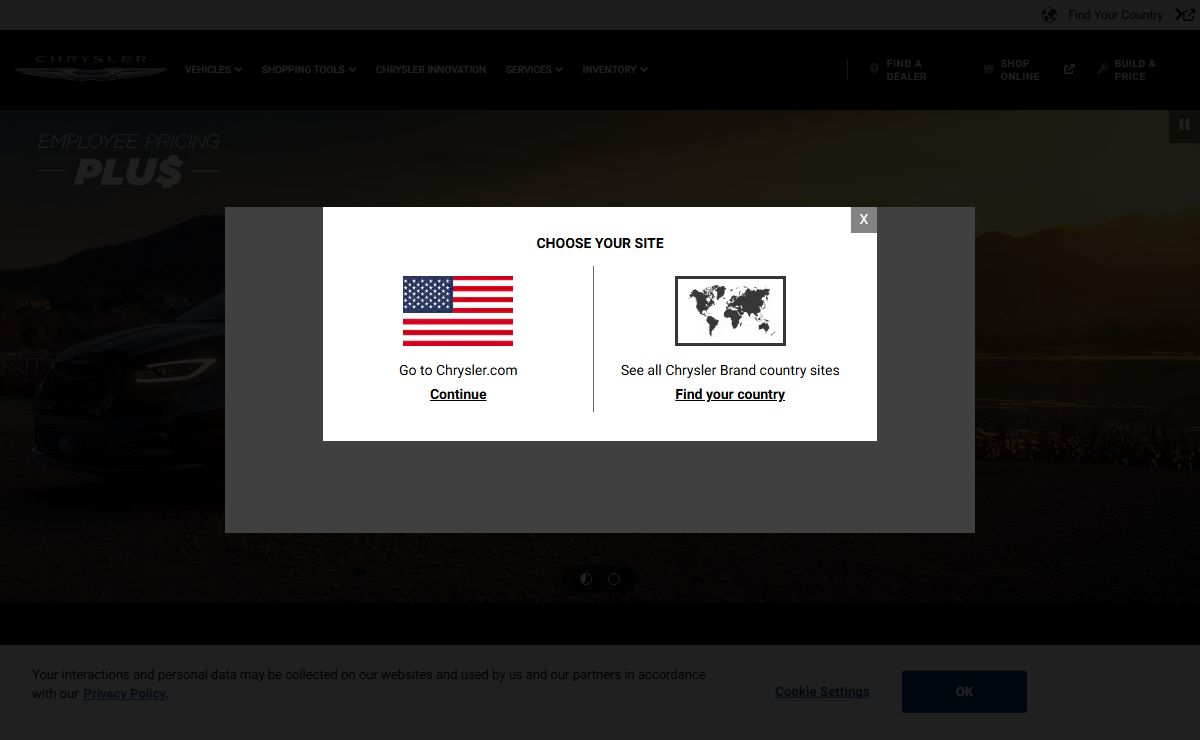Viewport: 1200px width, 740px height.
Task: Click the Shop Online cart icon
Action: coord(988,69)
